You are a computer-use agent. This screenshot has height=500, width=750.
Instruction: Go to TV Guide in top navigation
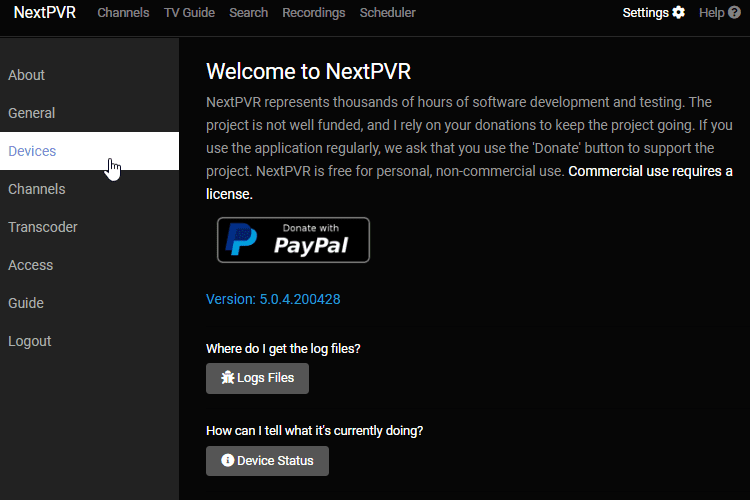pos(189,12)
